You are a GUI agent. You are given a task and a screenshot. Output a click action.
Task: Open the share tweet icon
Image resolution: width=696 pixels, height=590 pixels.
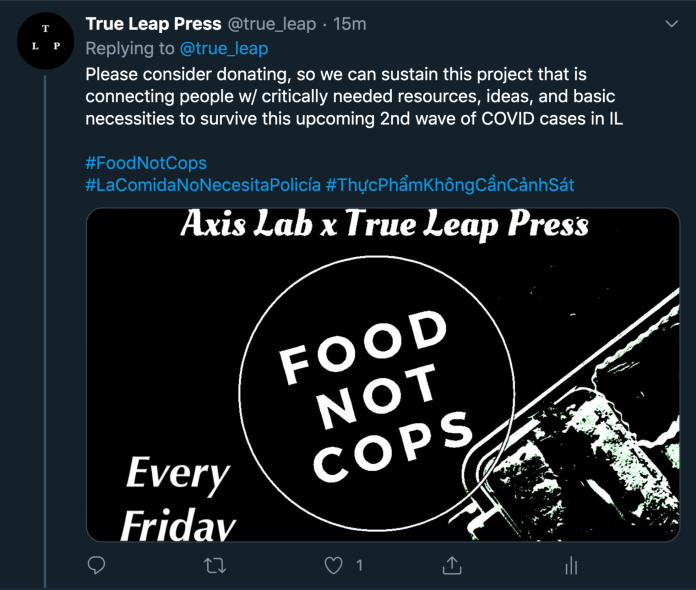pyautogui.click(x=452, y=565)
